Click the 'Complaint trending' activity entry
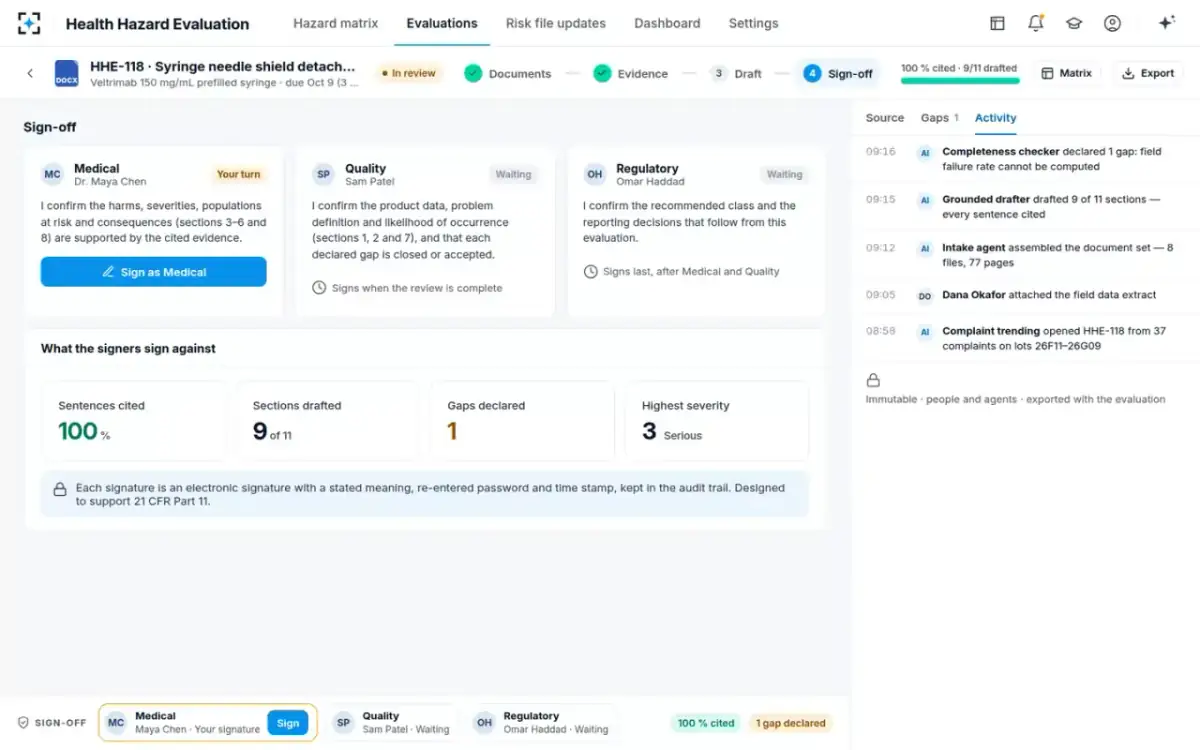The height and width of the screenshot is (750, 1200). (x=1026, y=338)
